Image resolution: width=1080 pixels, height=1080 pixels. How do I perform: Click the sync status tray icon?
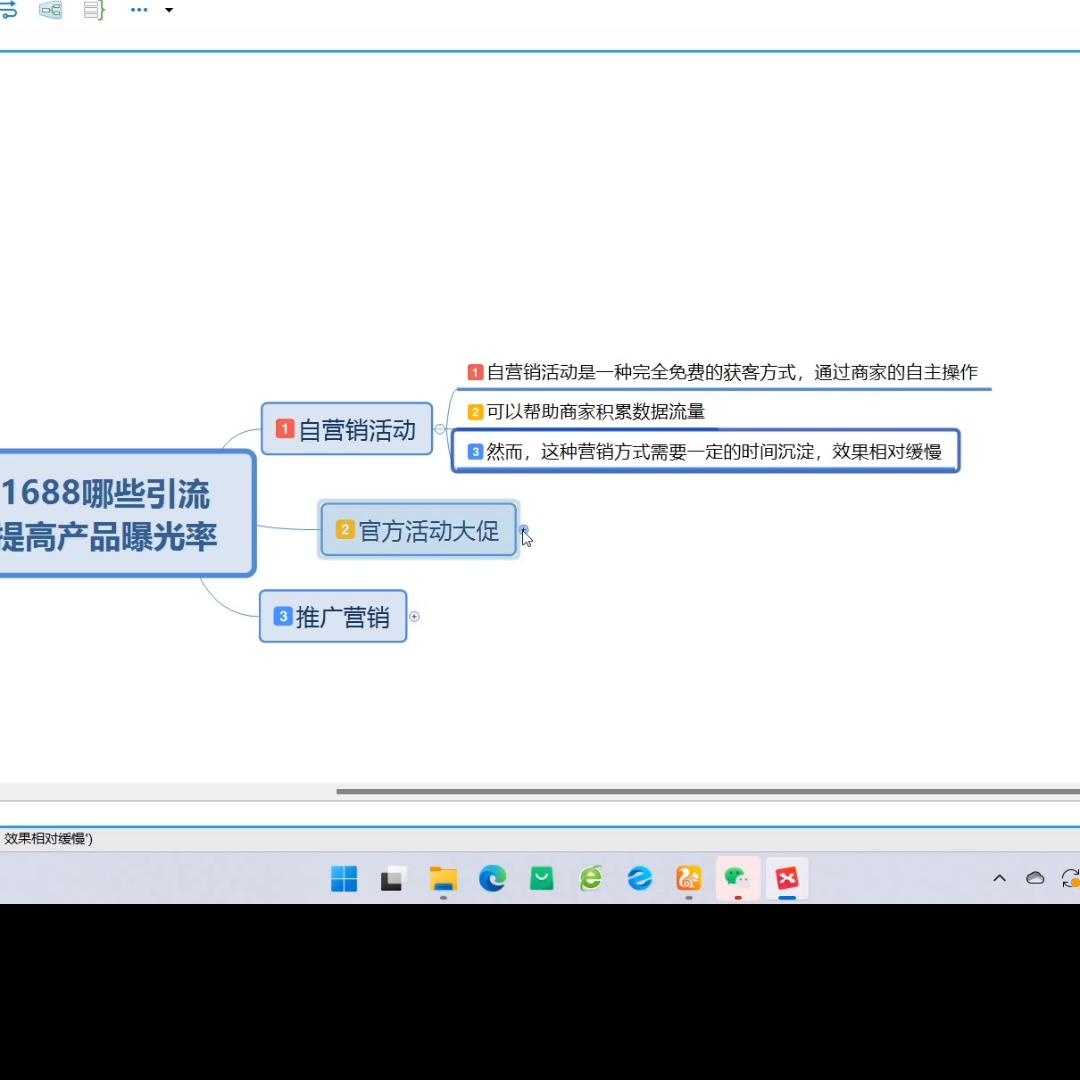1071,878
